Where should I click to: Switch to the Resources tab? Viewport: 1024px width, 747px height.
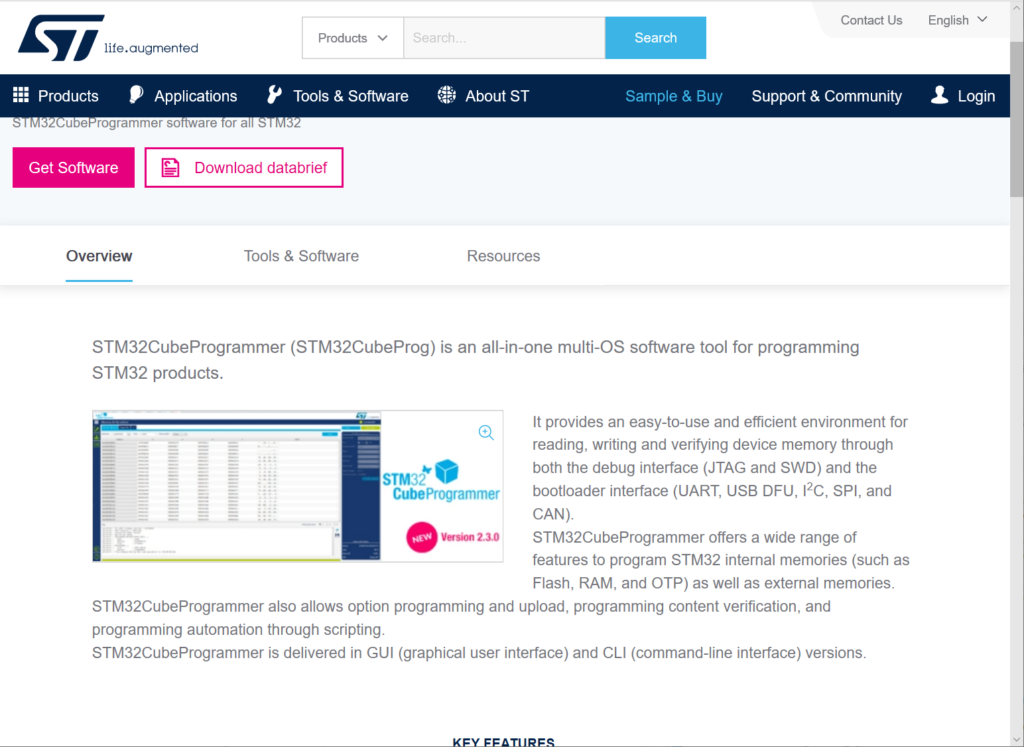tap(503, 256)
